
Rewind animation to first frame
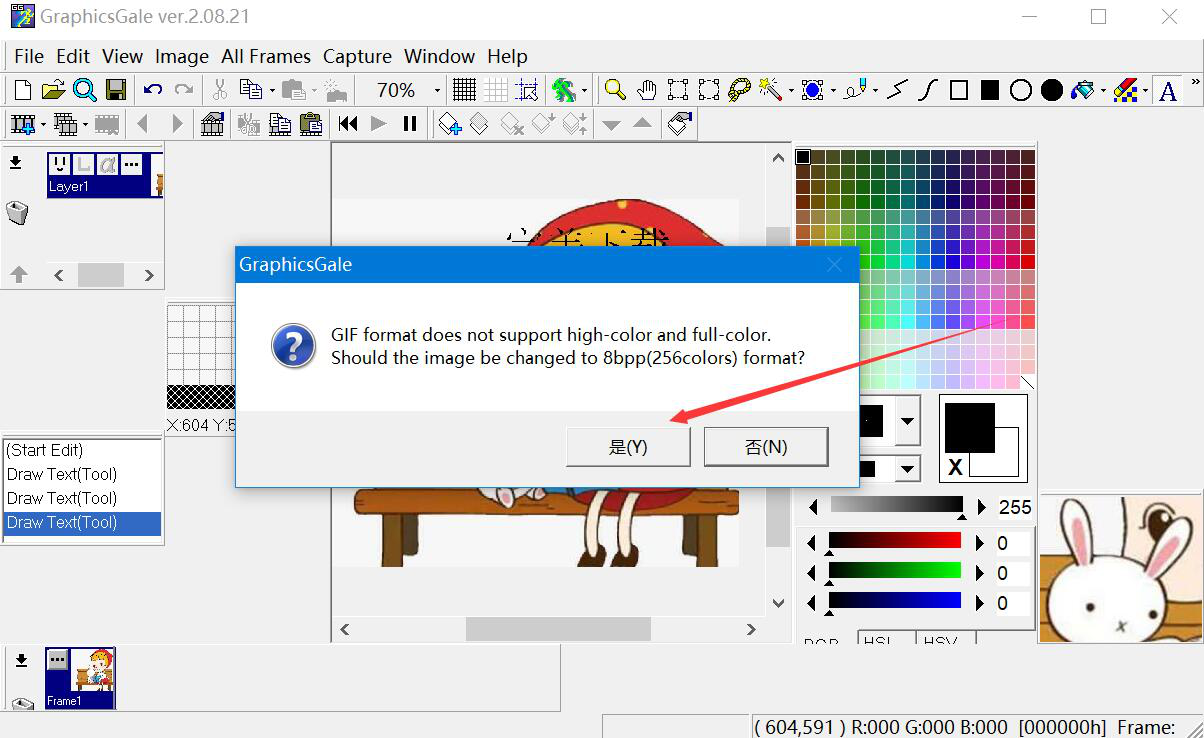coord(348,124)
